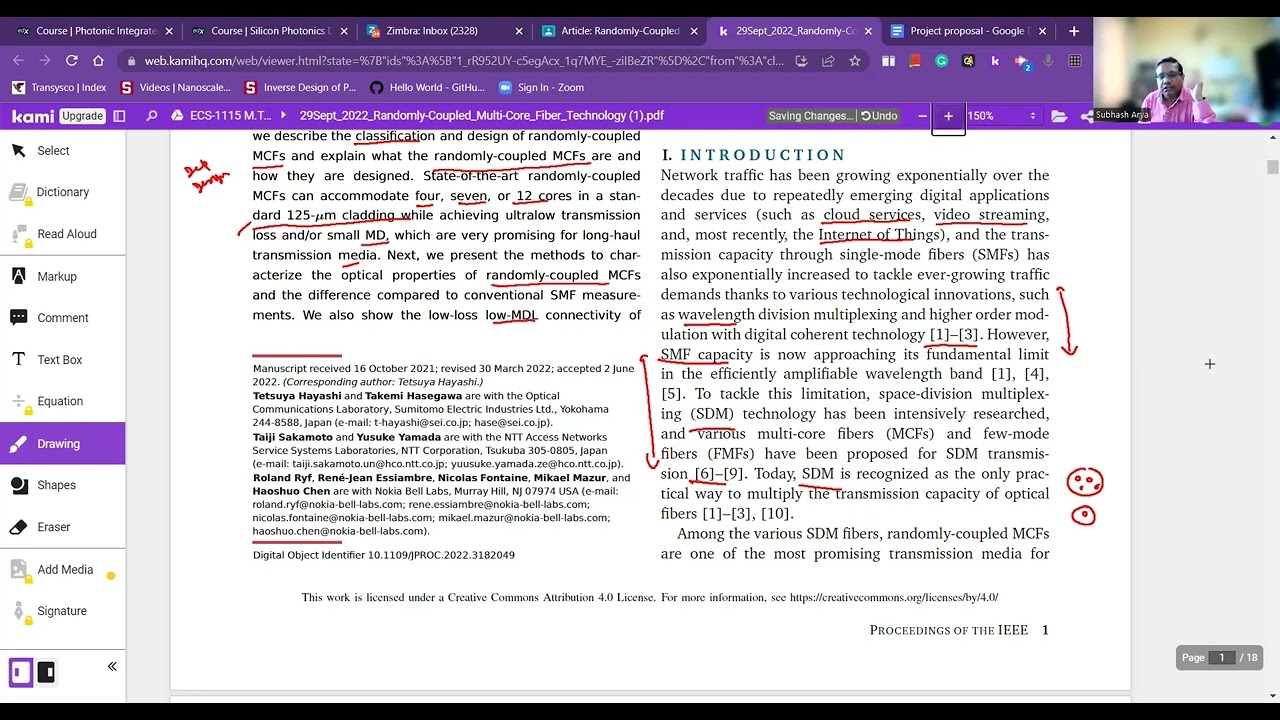Screen dimensions: 1280x720
Task: Select the Text Box tool
Action: coord(62,360)
